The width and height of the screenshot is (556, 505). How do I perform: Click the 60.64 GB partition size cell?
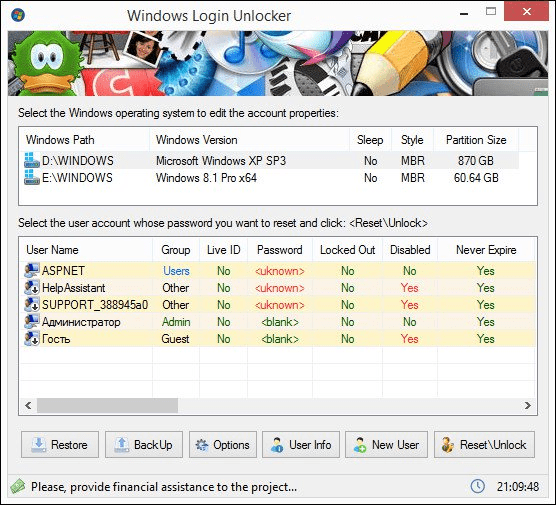coord(476,178)
